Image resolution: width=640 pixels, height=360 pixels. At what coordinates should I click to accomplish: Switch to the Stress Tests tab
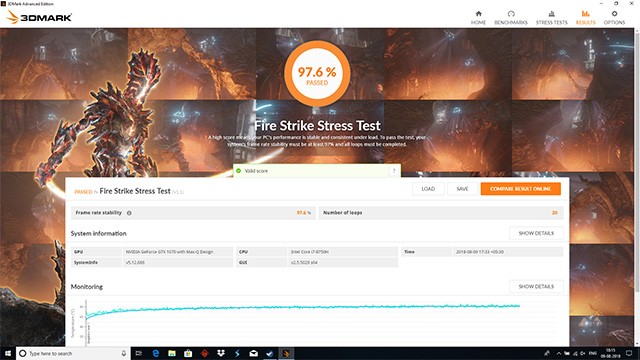tap(551, 18)
